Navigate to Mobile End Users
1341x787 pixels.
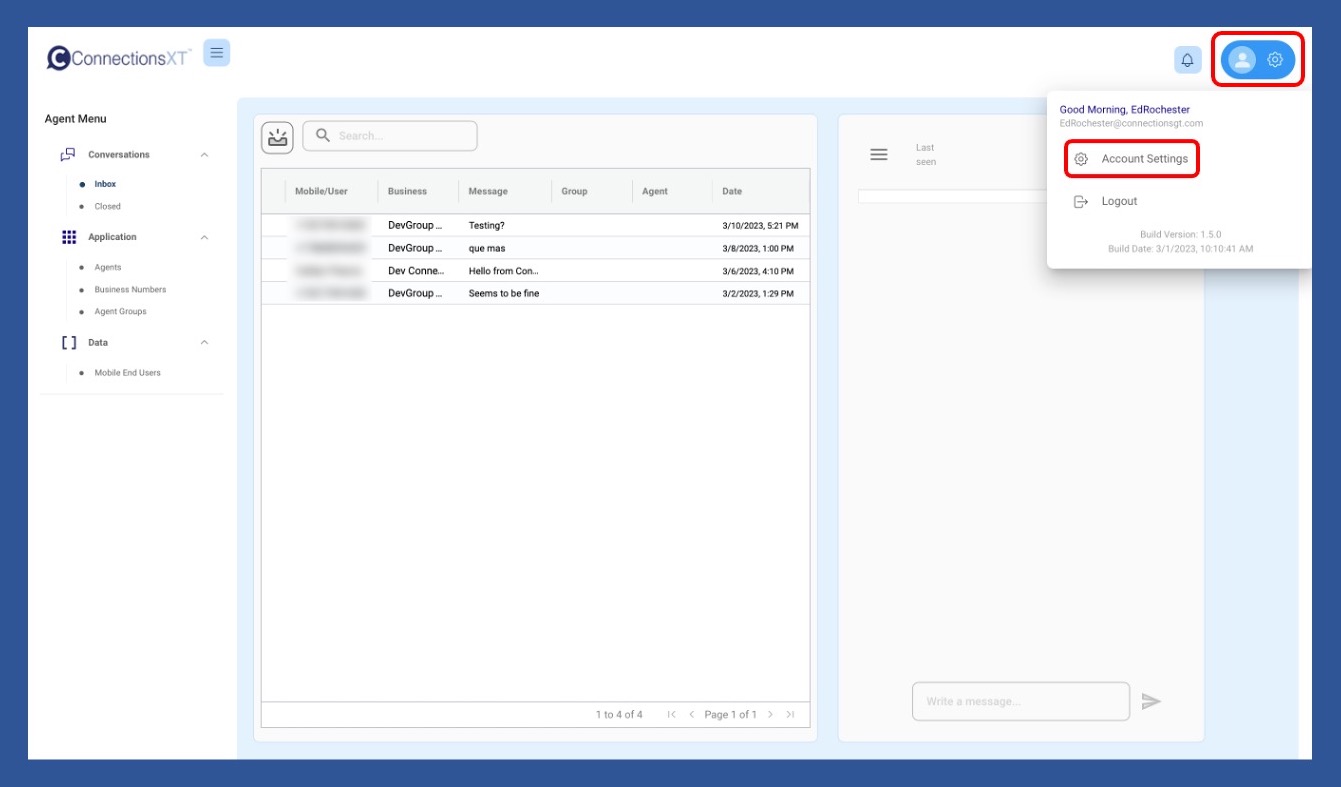(127, 373)
